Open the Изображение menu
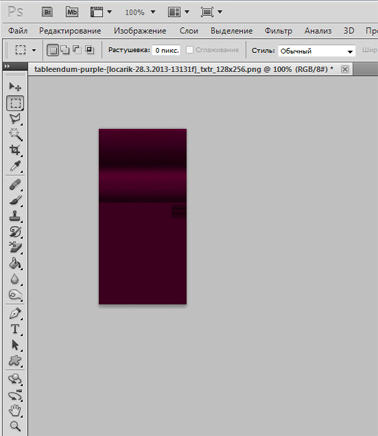The height and width of the screenshot is (436, 378). (140, 31)
